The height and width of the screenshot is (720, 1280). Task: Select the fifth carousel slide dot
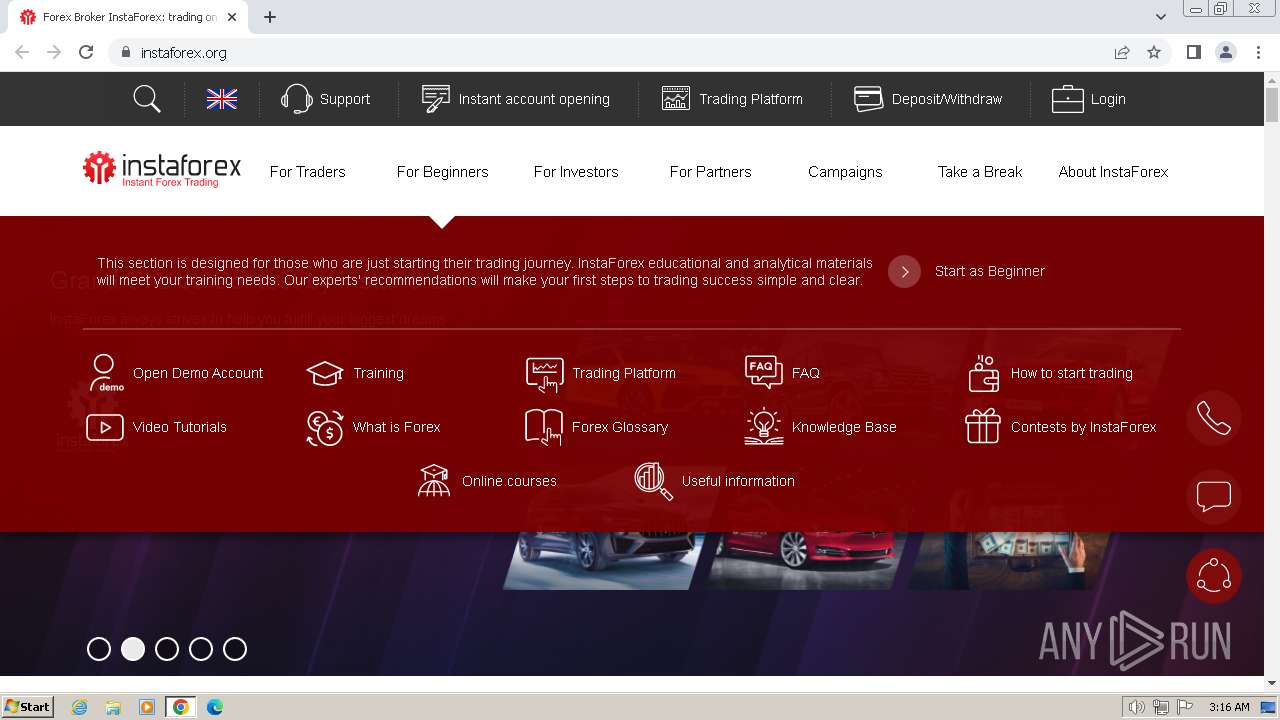(235, 649)
